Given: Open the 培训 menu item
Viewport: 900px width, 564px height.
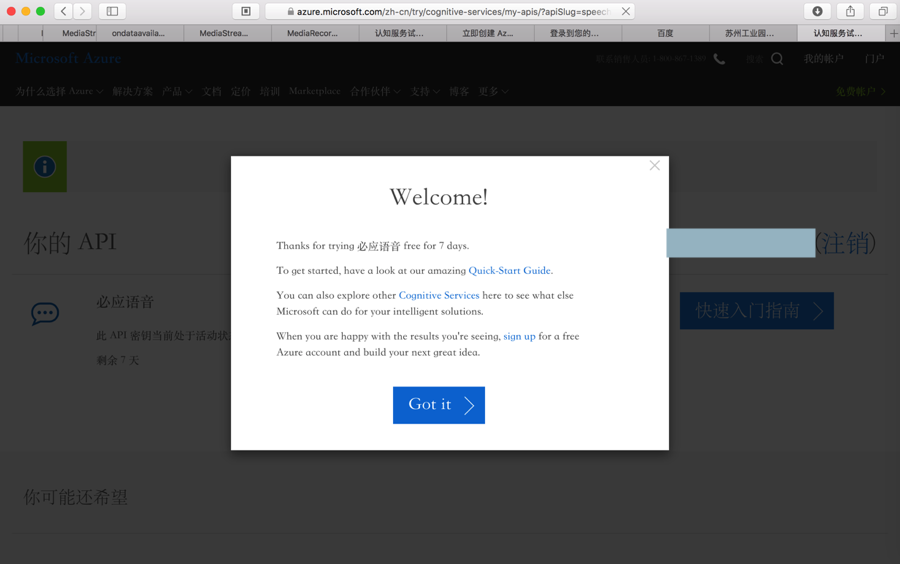Looking at the screenshot, I should click(x=269, y=91).
